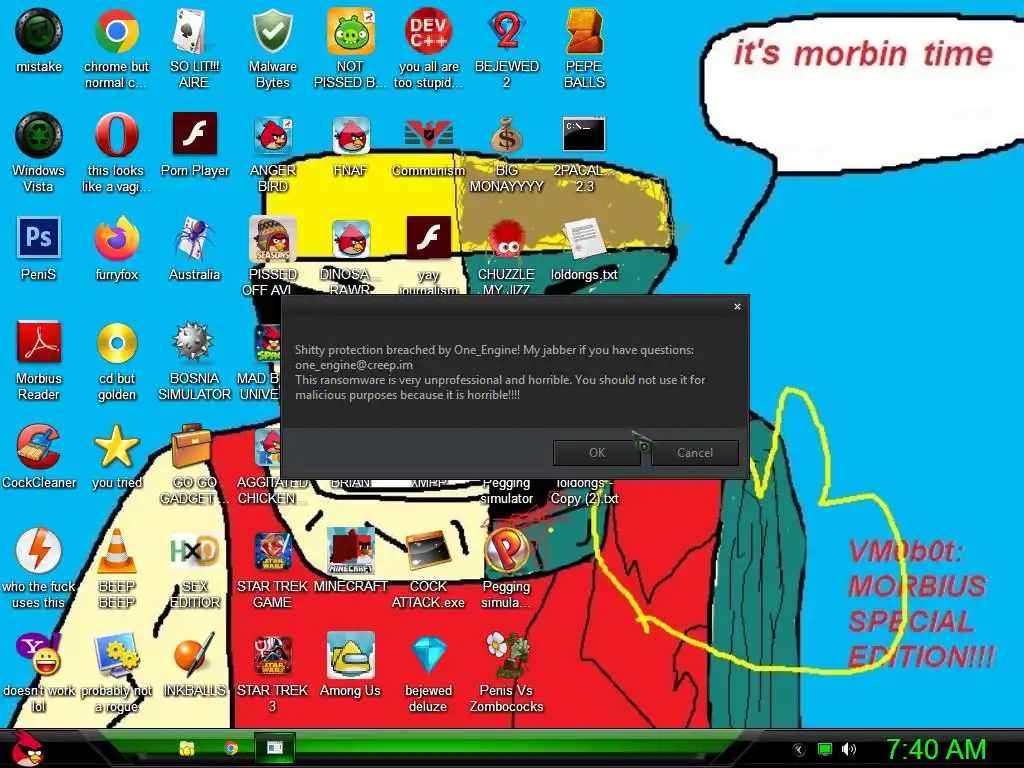Open the 'yay journalism' Flash icon

coord(428,238)
